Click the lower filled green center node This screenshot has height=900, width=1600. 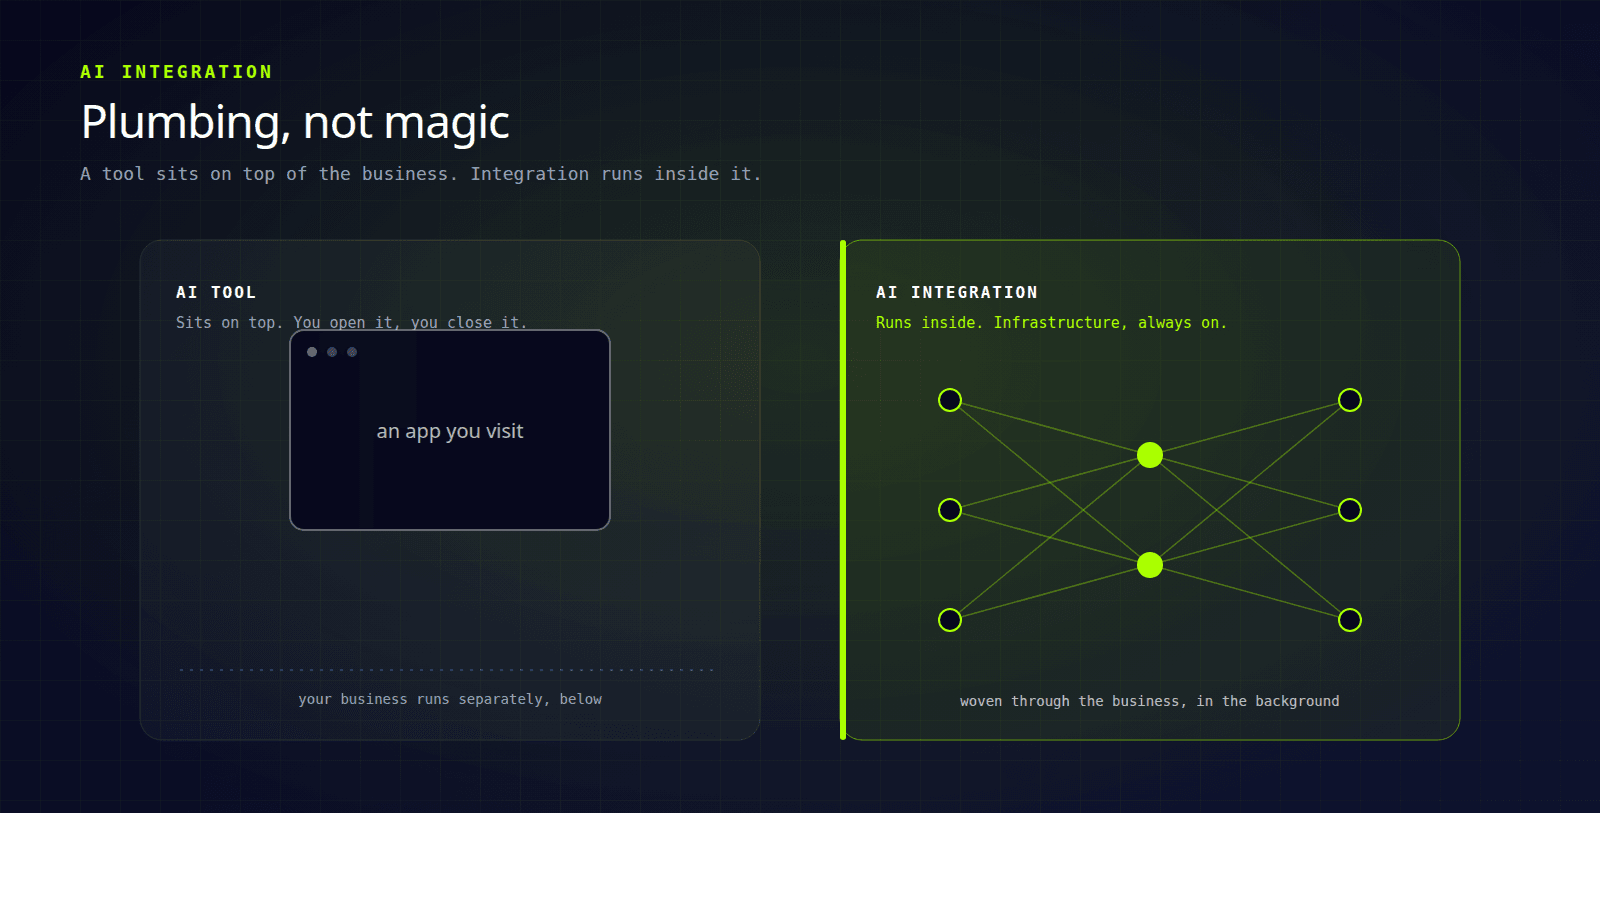click(1150, 565)
